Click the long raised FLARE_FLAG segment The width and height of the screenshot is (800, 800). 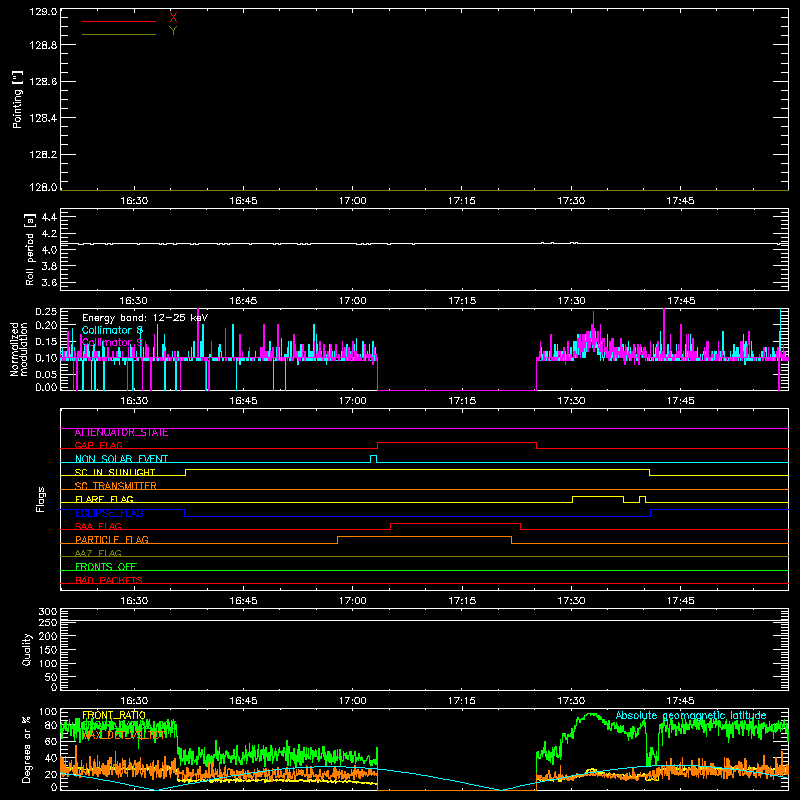[598, 496]
